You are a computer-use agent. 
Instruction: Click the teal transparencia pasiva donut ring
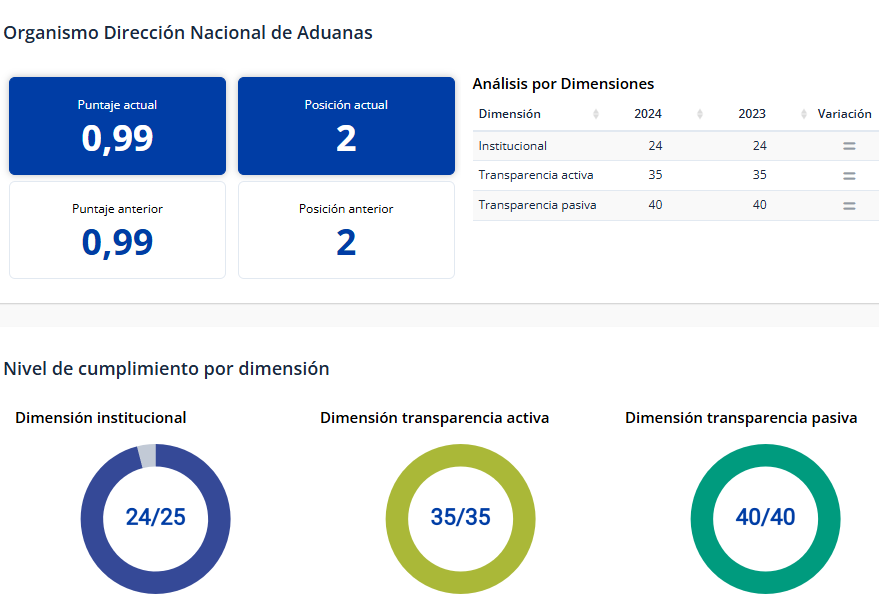pyautogui.click(x=703, y=518)
